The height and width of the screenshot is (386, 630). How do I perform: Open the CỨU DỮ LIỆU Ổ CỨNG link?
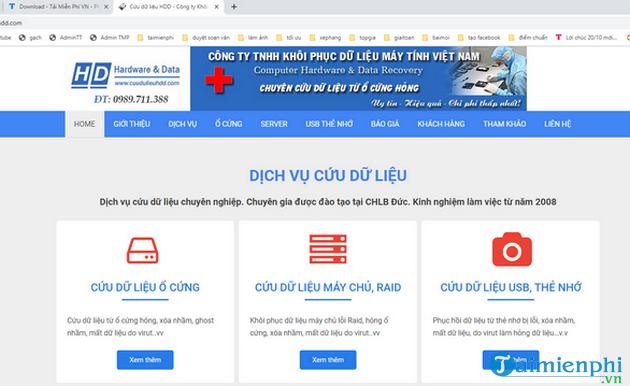[x=145, y=288]
